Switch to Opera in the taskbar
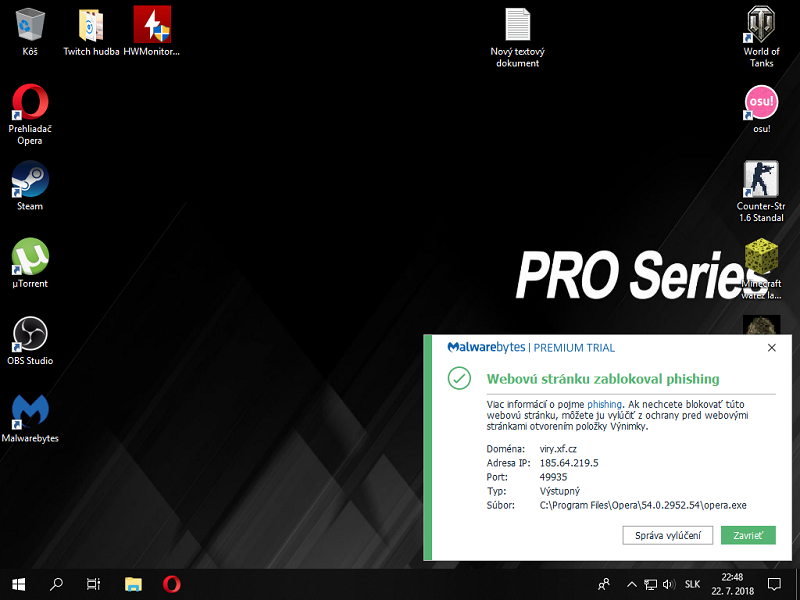This screenshot has width=800, height=600. tap(171, 584)
